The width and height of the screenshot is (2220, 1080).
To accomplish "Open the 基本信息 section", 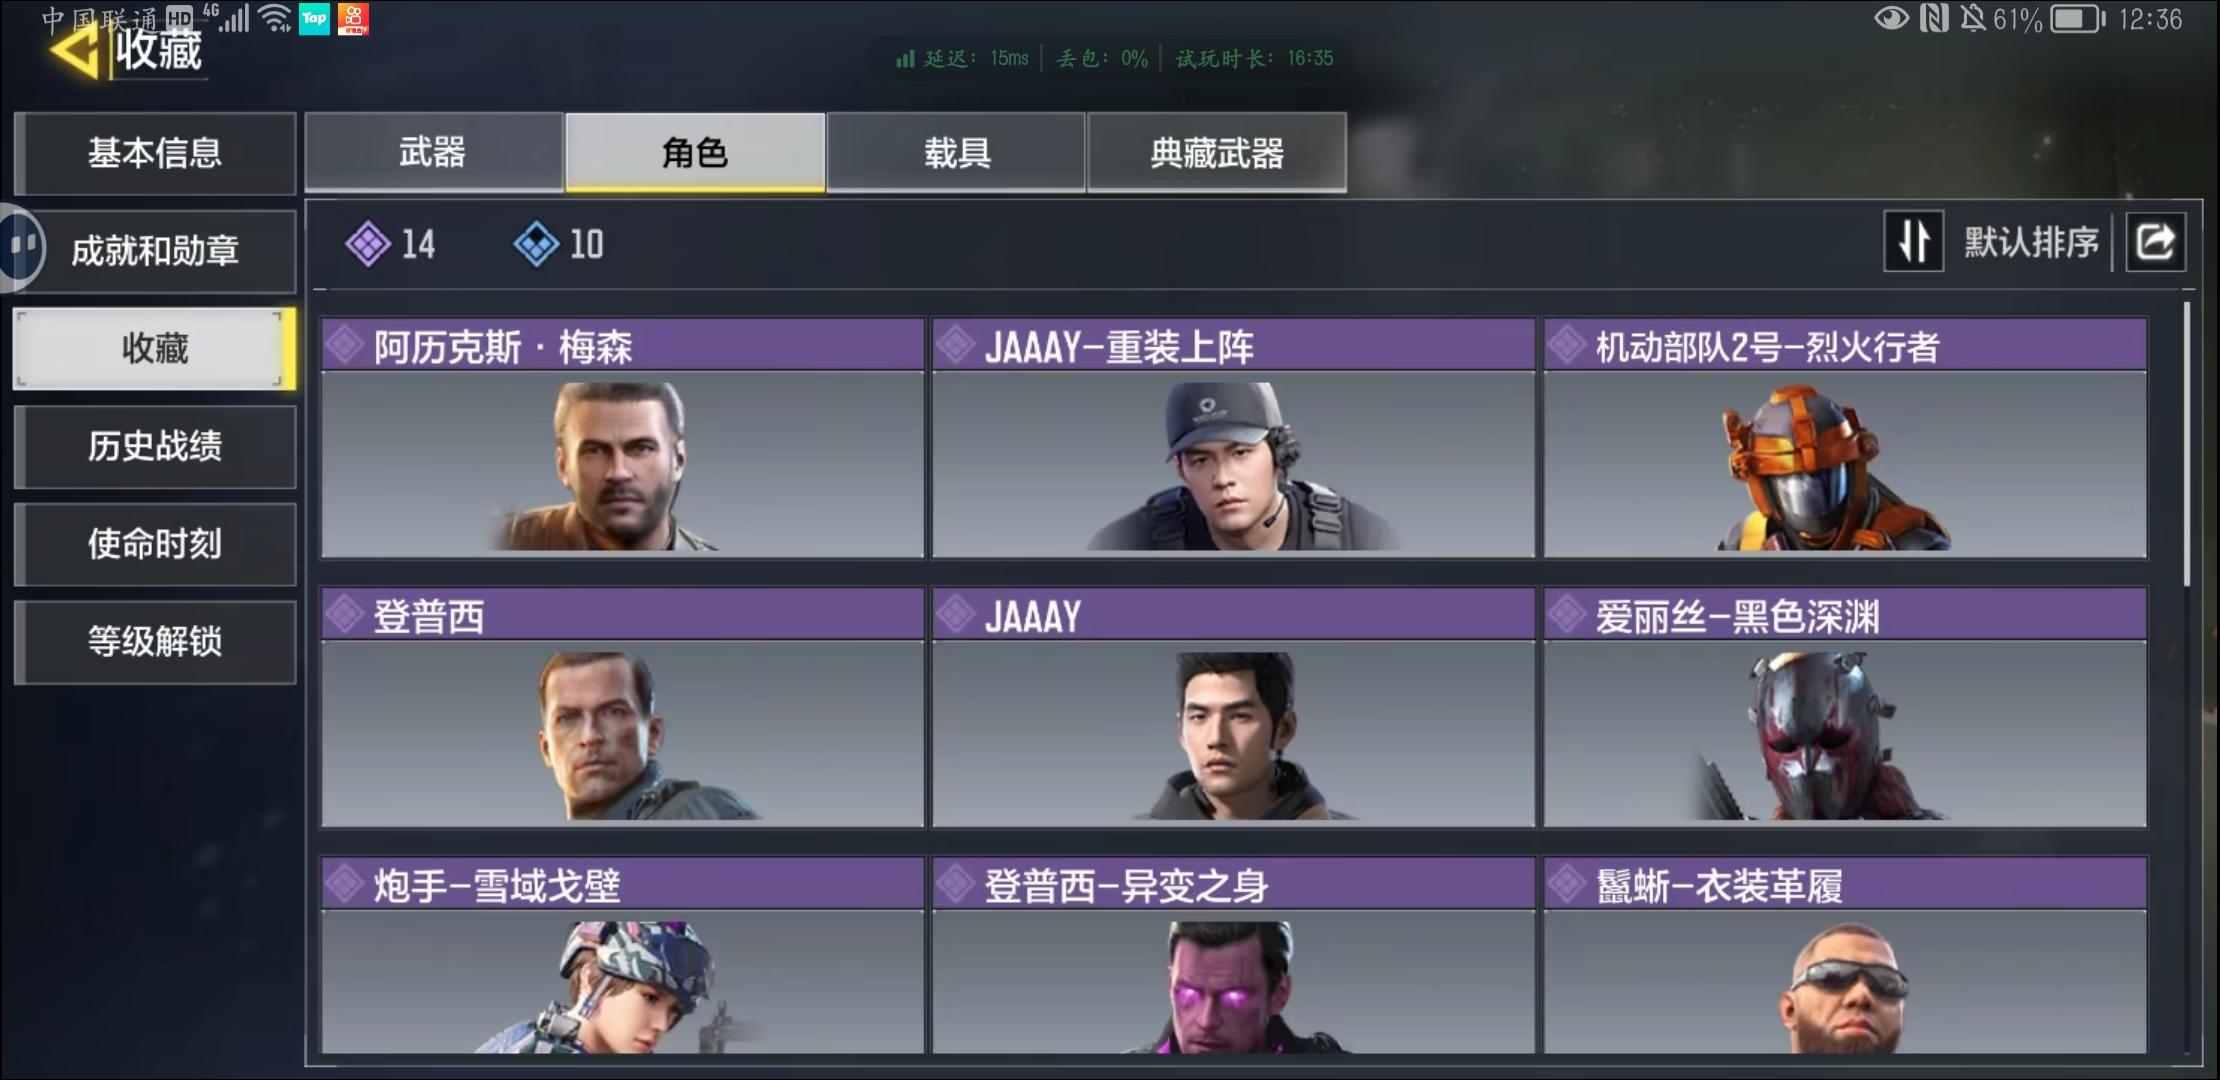I will pyautogui.click(x=155, y=153).
